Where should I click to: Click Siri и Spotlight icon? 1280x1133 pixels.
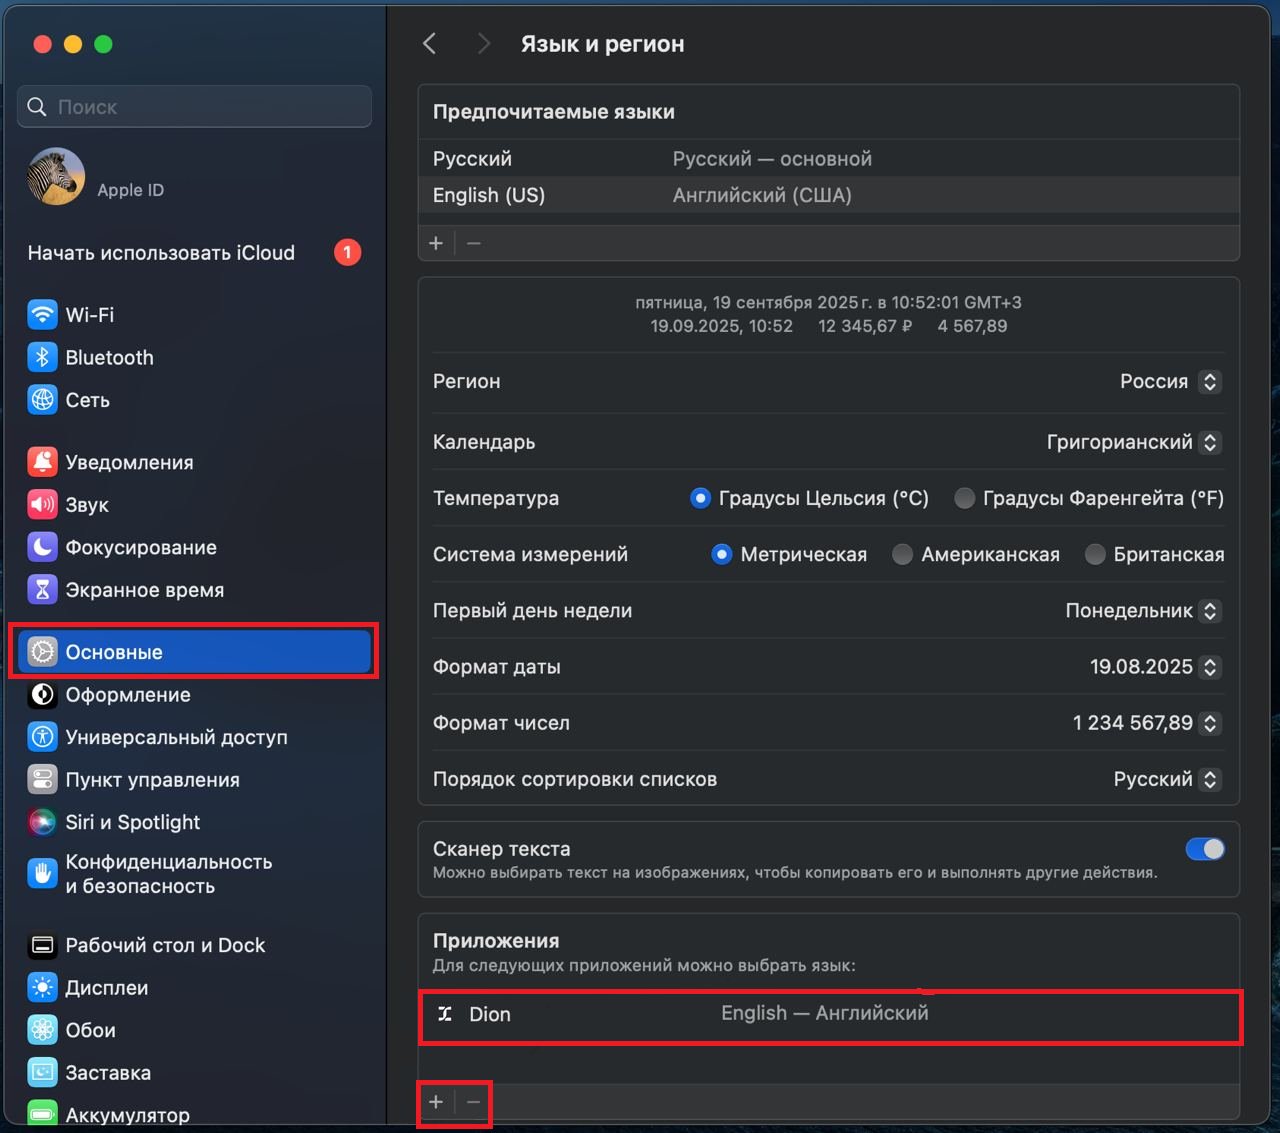pyautogui.click(x=42, y=822)
